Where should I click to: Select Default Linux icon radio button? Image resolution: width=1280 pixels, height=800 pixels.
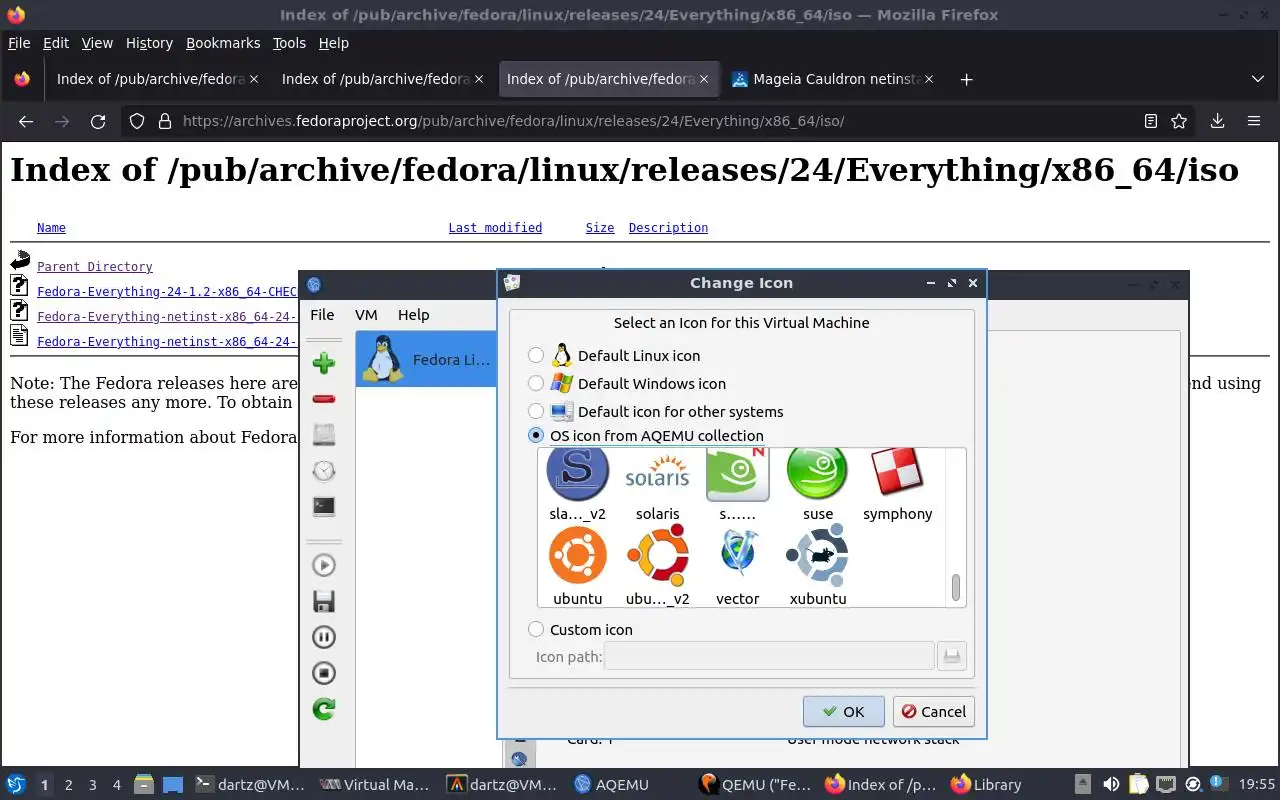point(536,355)
